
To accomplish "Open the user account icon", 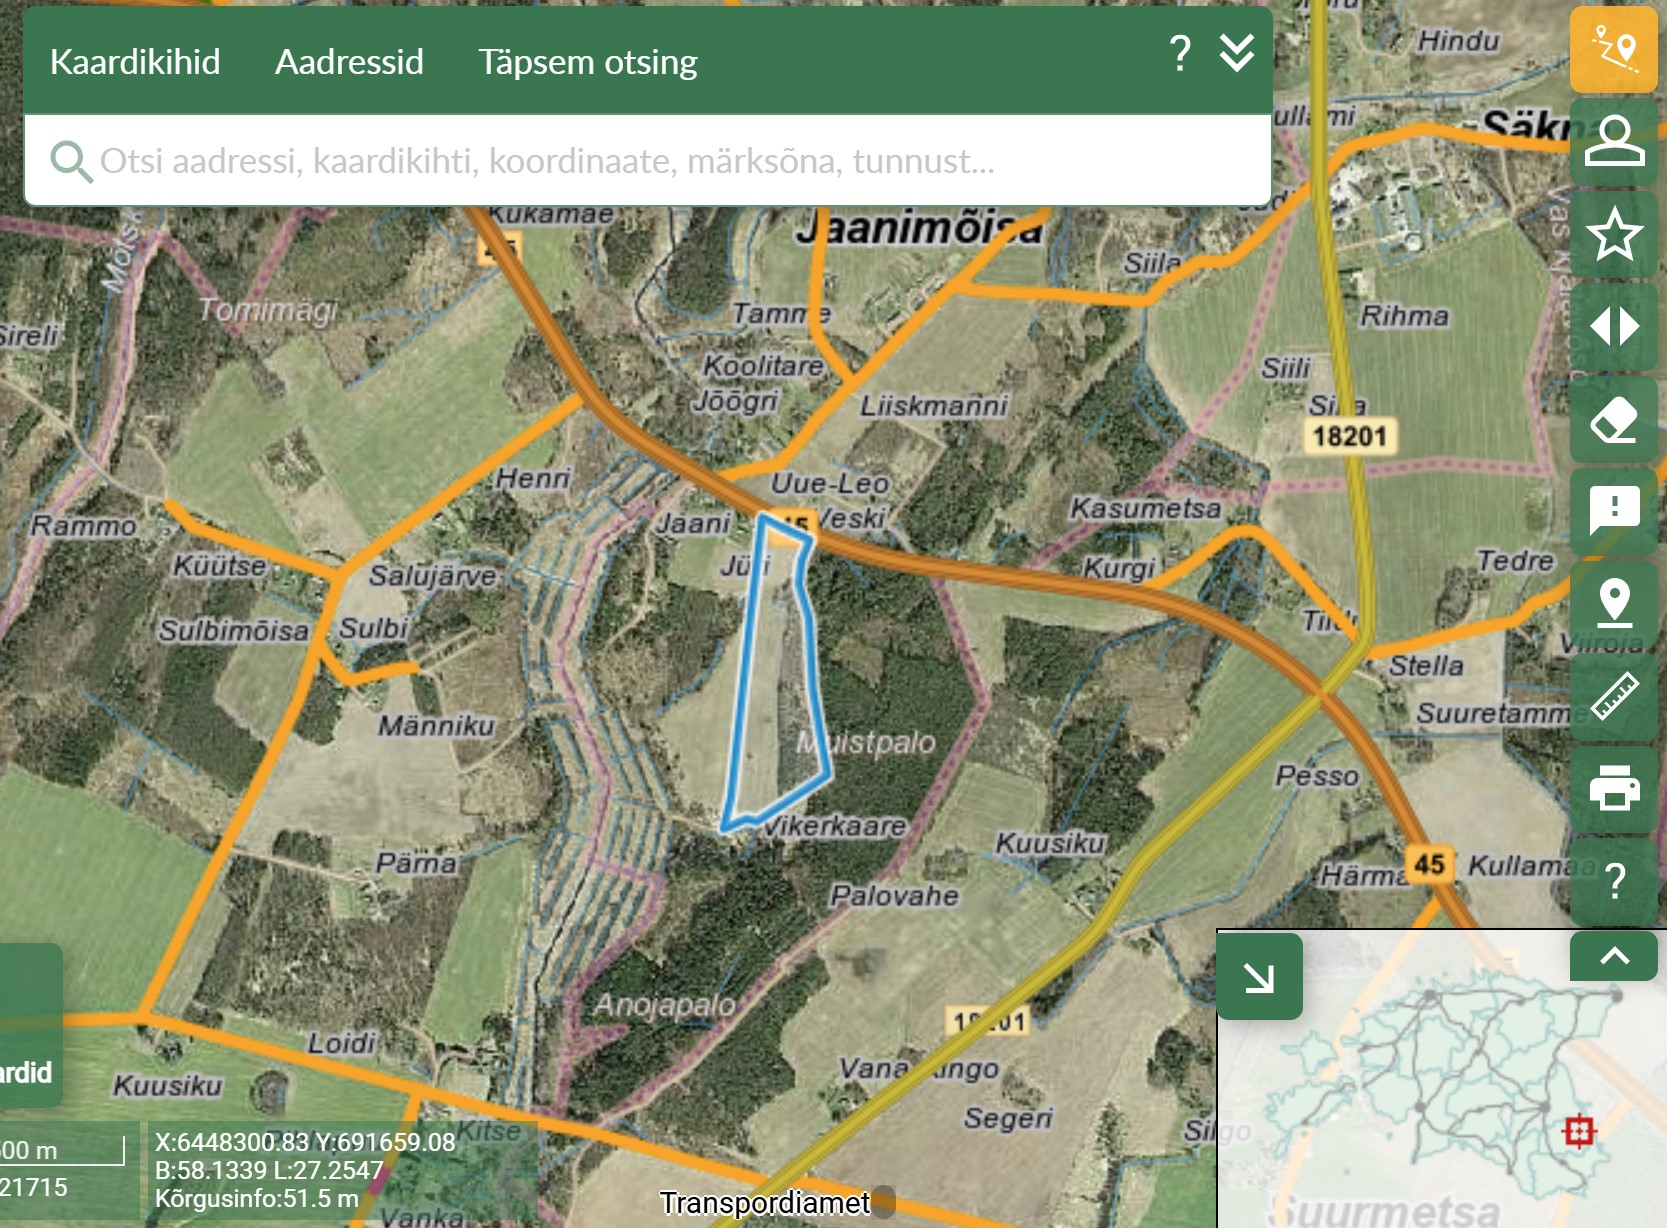I will coord(1614,141).
